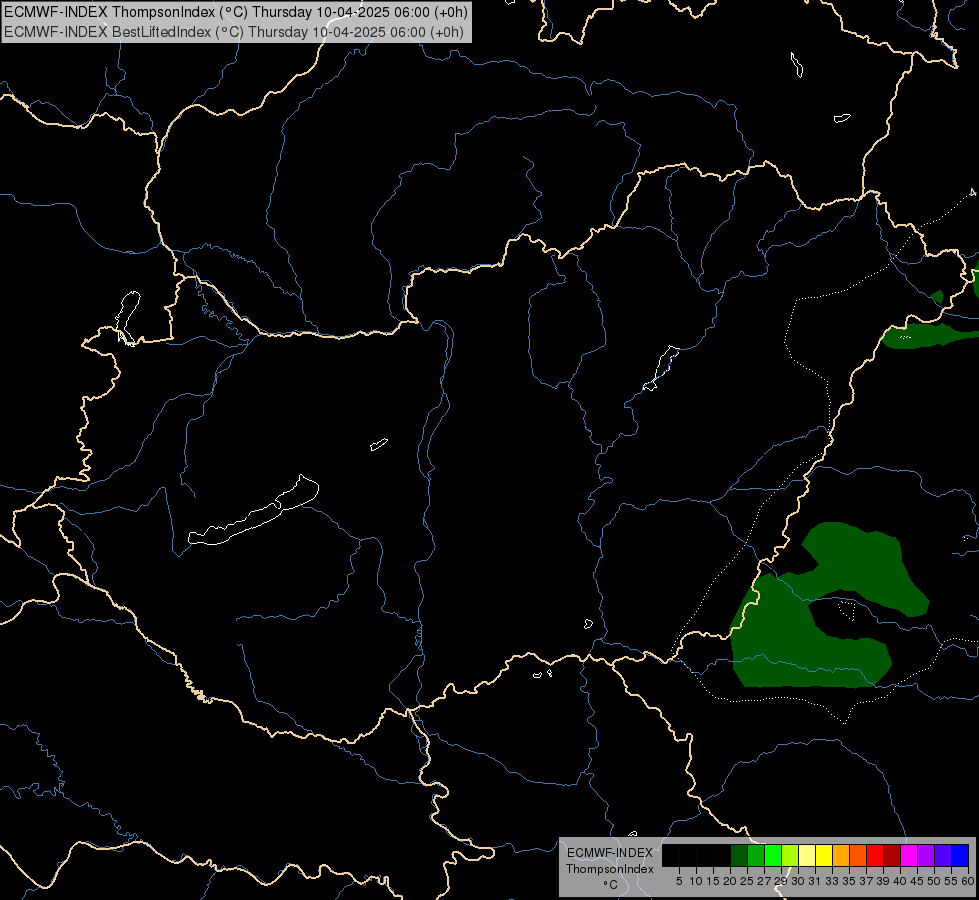
Task: Click the legend value label '20'
Action: (730, 881)
